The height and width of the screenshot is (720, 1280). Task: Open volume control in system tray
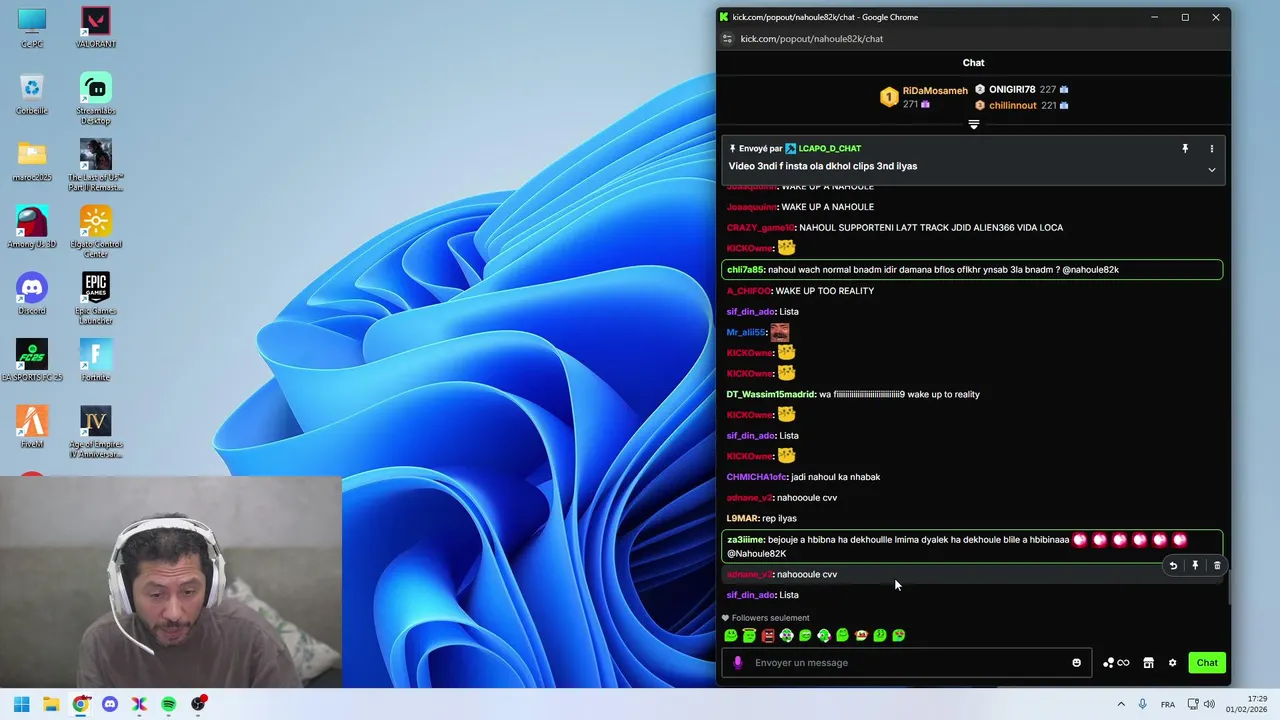(1209, 704)
